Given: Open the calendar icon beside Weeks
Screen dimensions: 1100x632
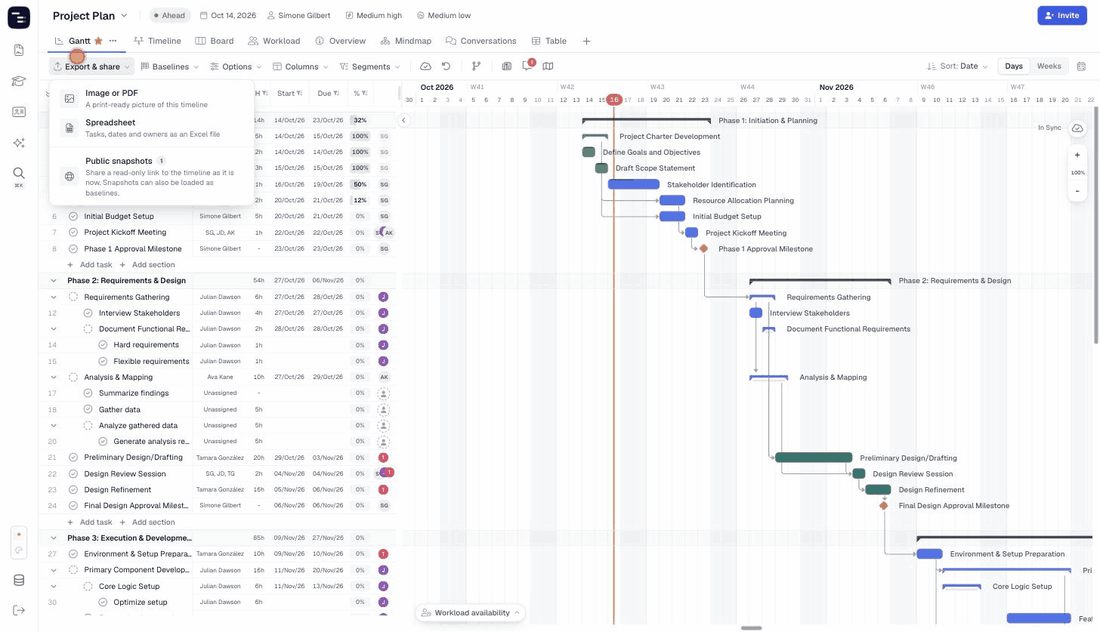Looking at the screenshot, I should (x=1081, y=67).
